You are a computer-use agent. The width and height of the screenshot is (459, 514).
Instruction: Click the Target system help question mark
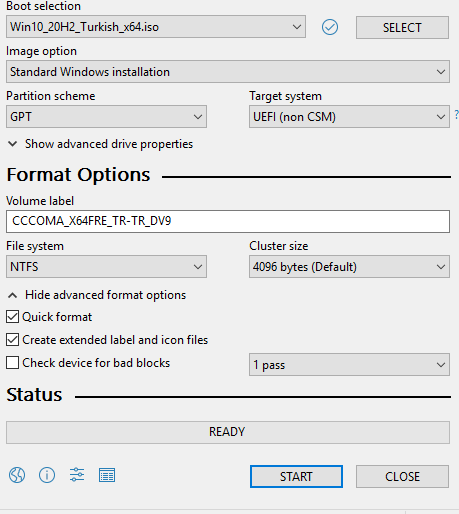pos(456,115)
